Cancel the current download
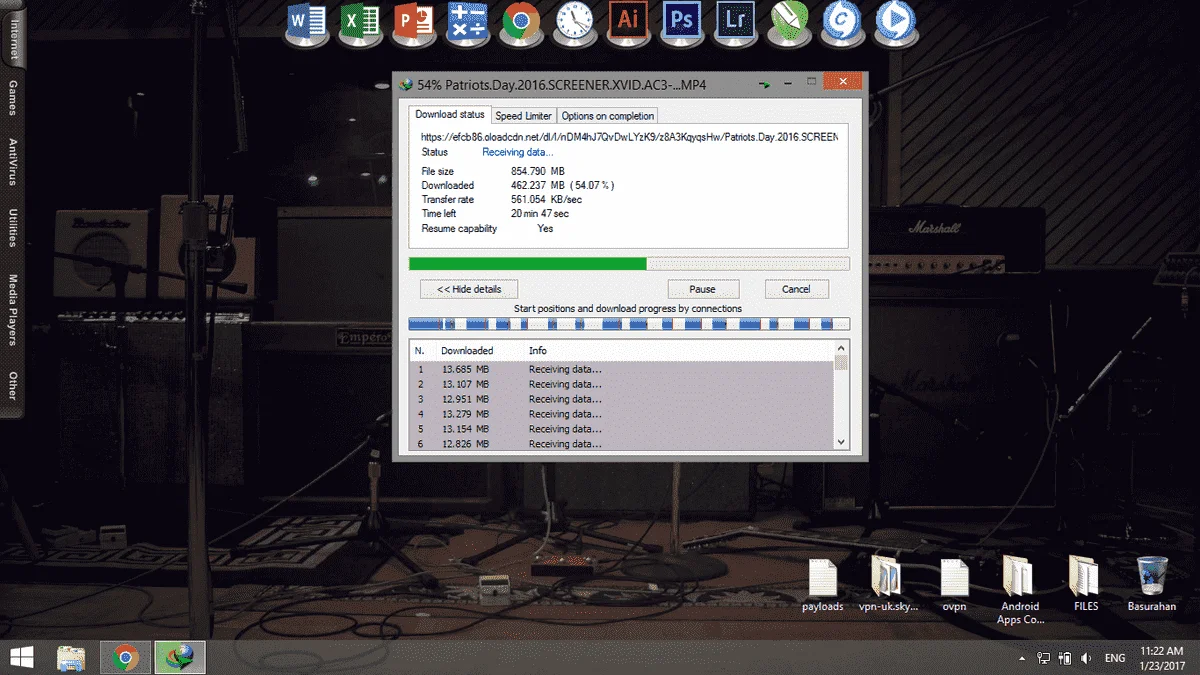Viewport: 1200px width, 675px height. coord(797,289)
